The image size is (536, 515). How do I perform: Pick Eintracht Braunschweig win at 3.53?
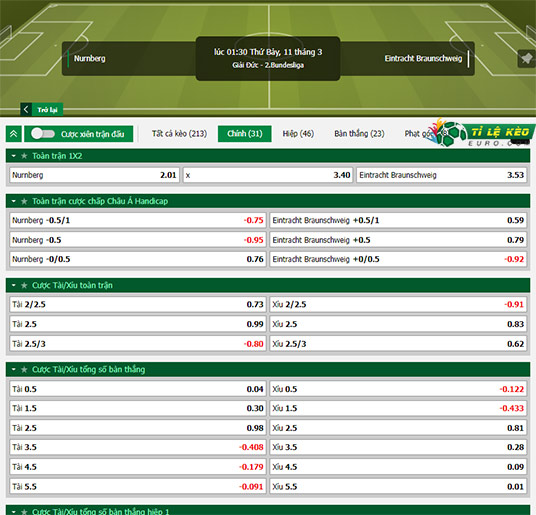pyautogui.click(x=441, y=175)
